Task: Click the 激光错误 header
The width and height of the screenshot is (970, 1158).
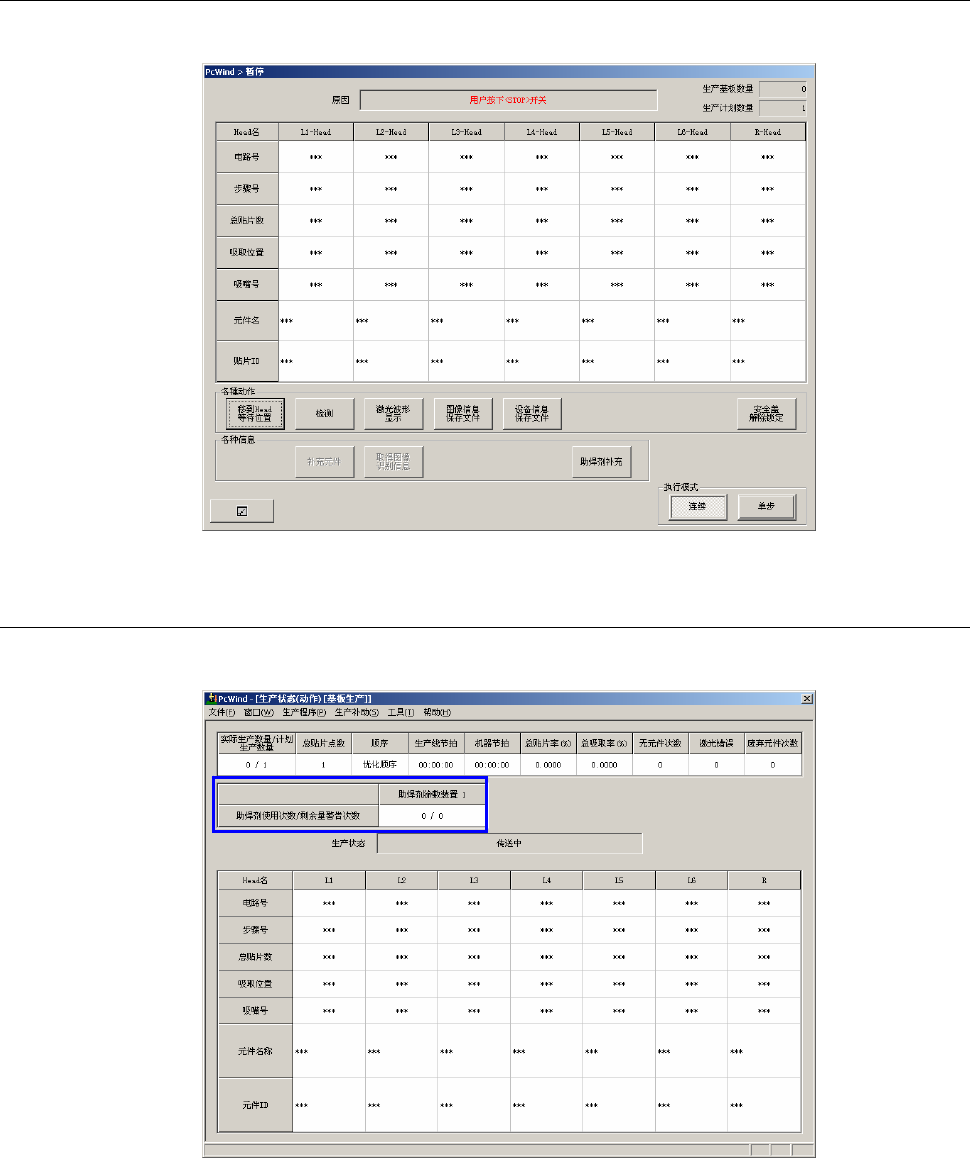Action: pyautogui.click(x=717, y=743)
